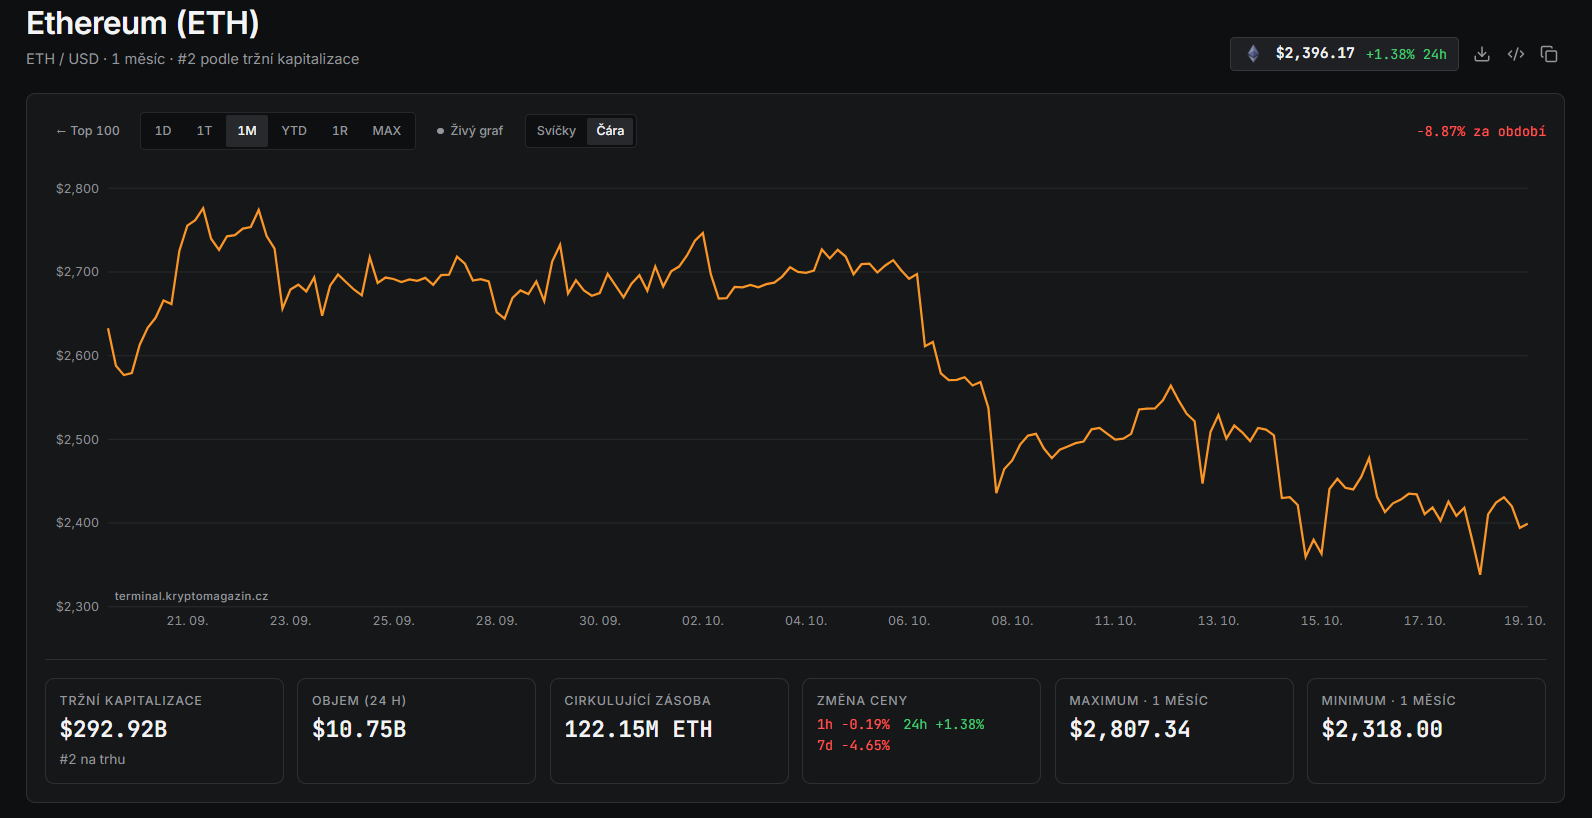Select the 1D time range
The image size is (1592, 818).
163,131
